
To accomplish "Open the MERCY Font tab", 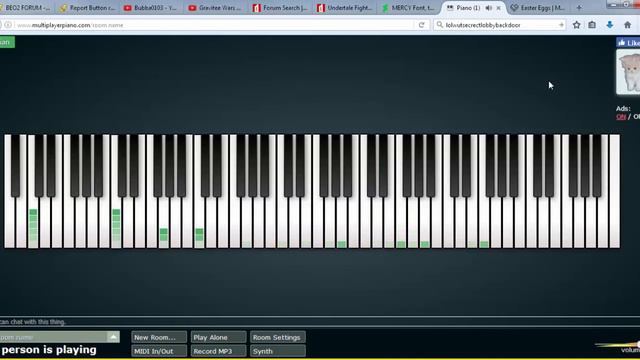I will click(x=409, y=7).
